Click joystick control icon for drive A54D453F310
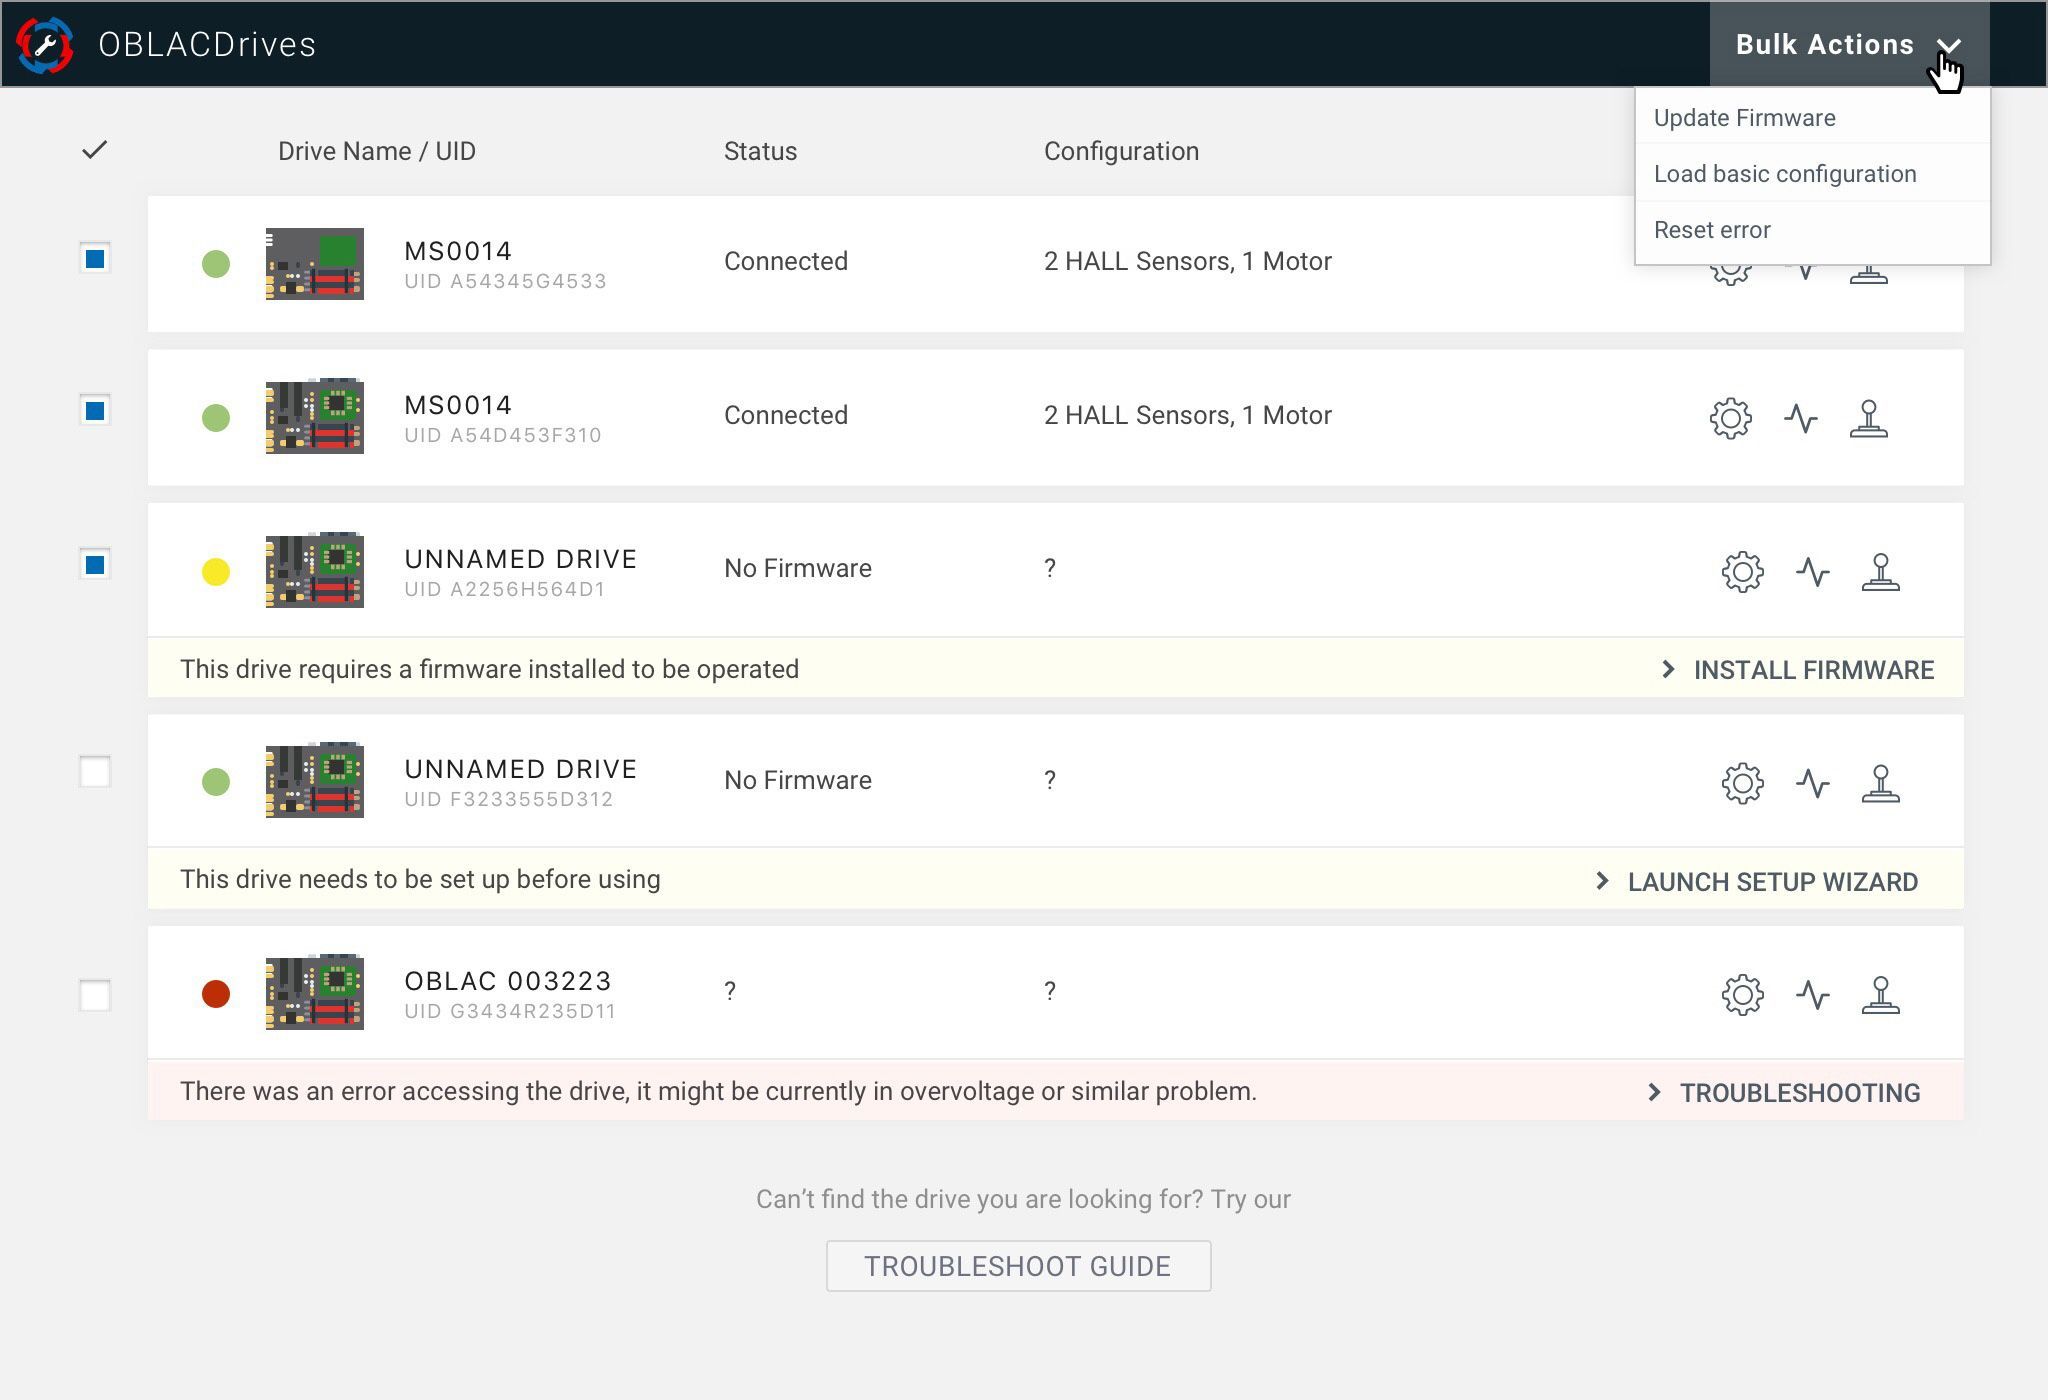 (x=1868, y=418)
